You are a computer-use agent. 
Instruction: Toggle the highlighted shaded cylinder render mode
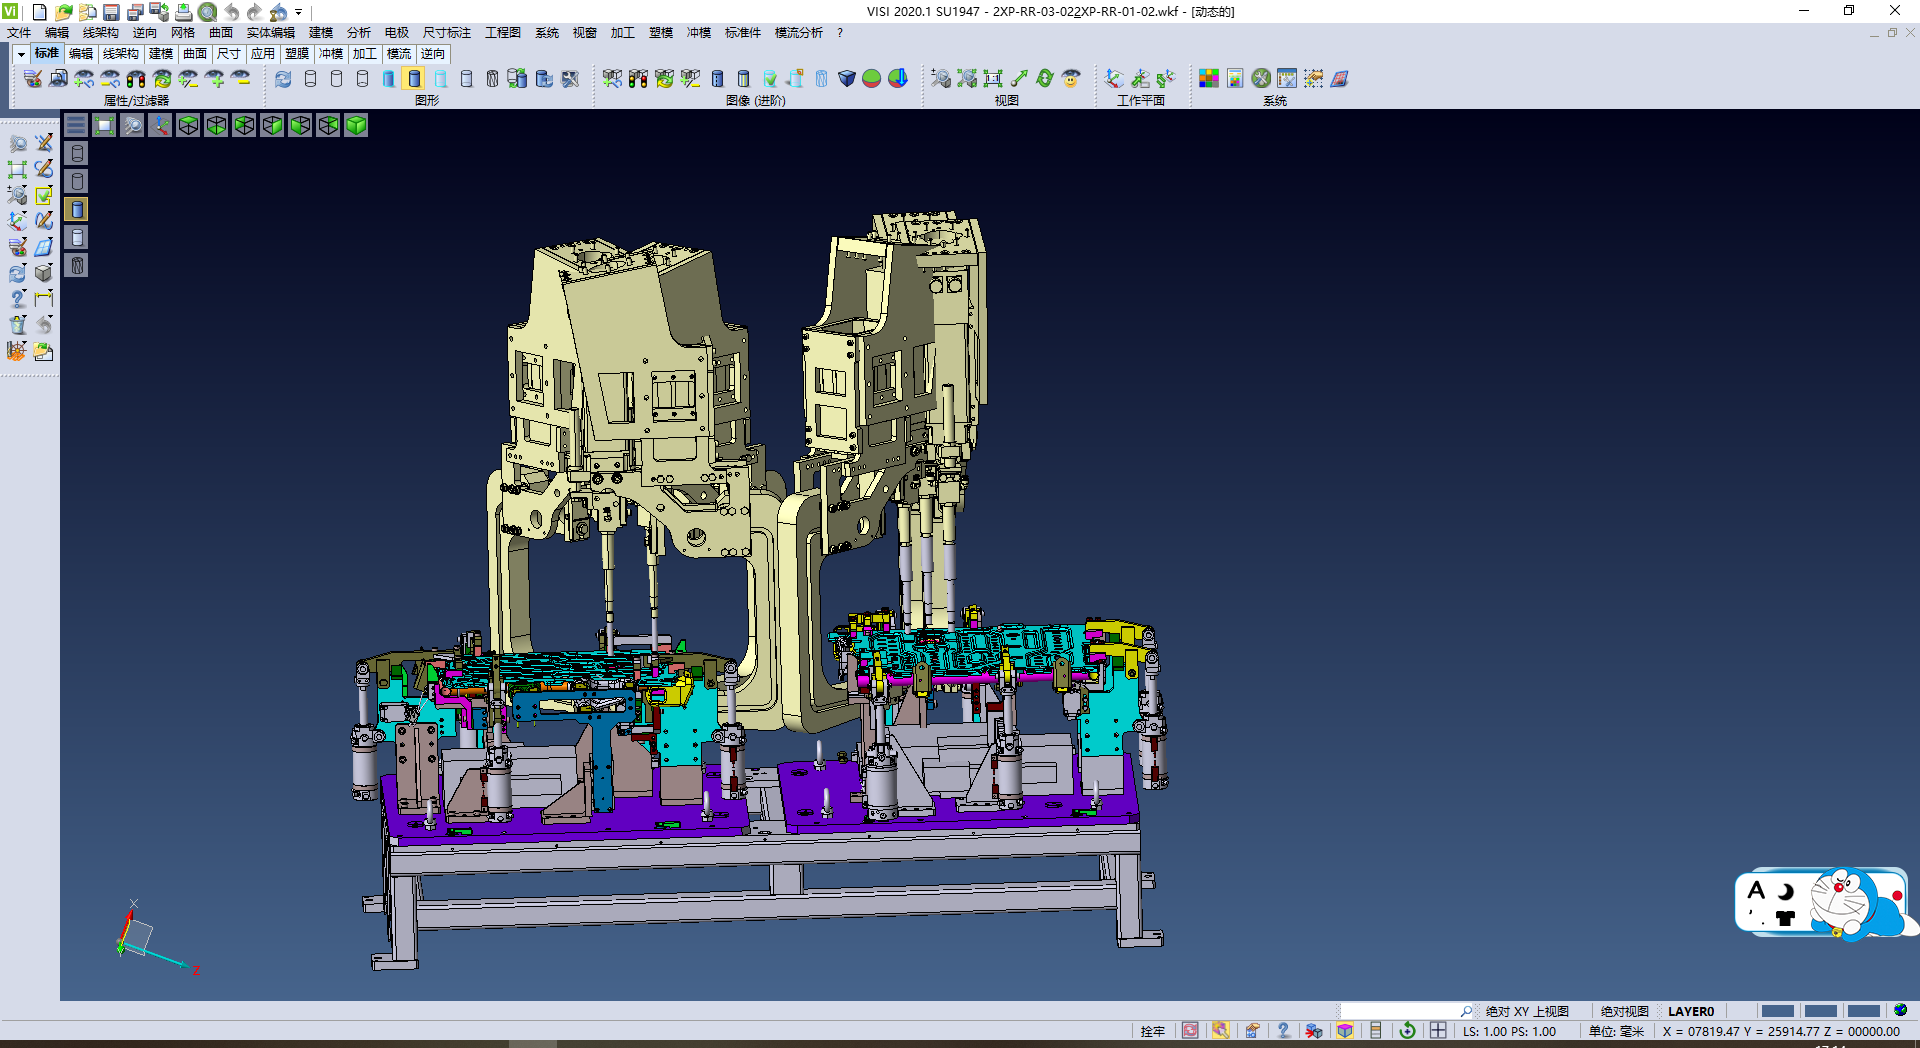(x=414, y=78)
